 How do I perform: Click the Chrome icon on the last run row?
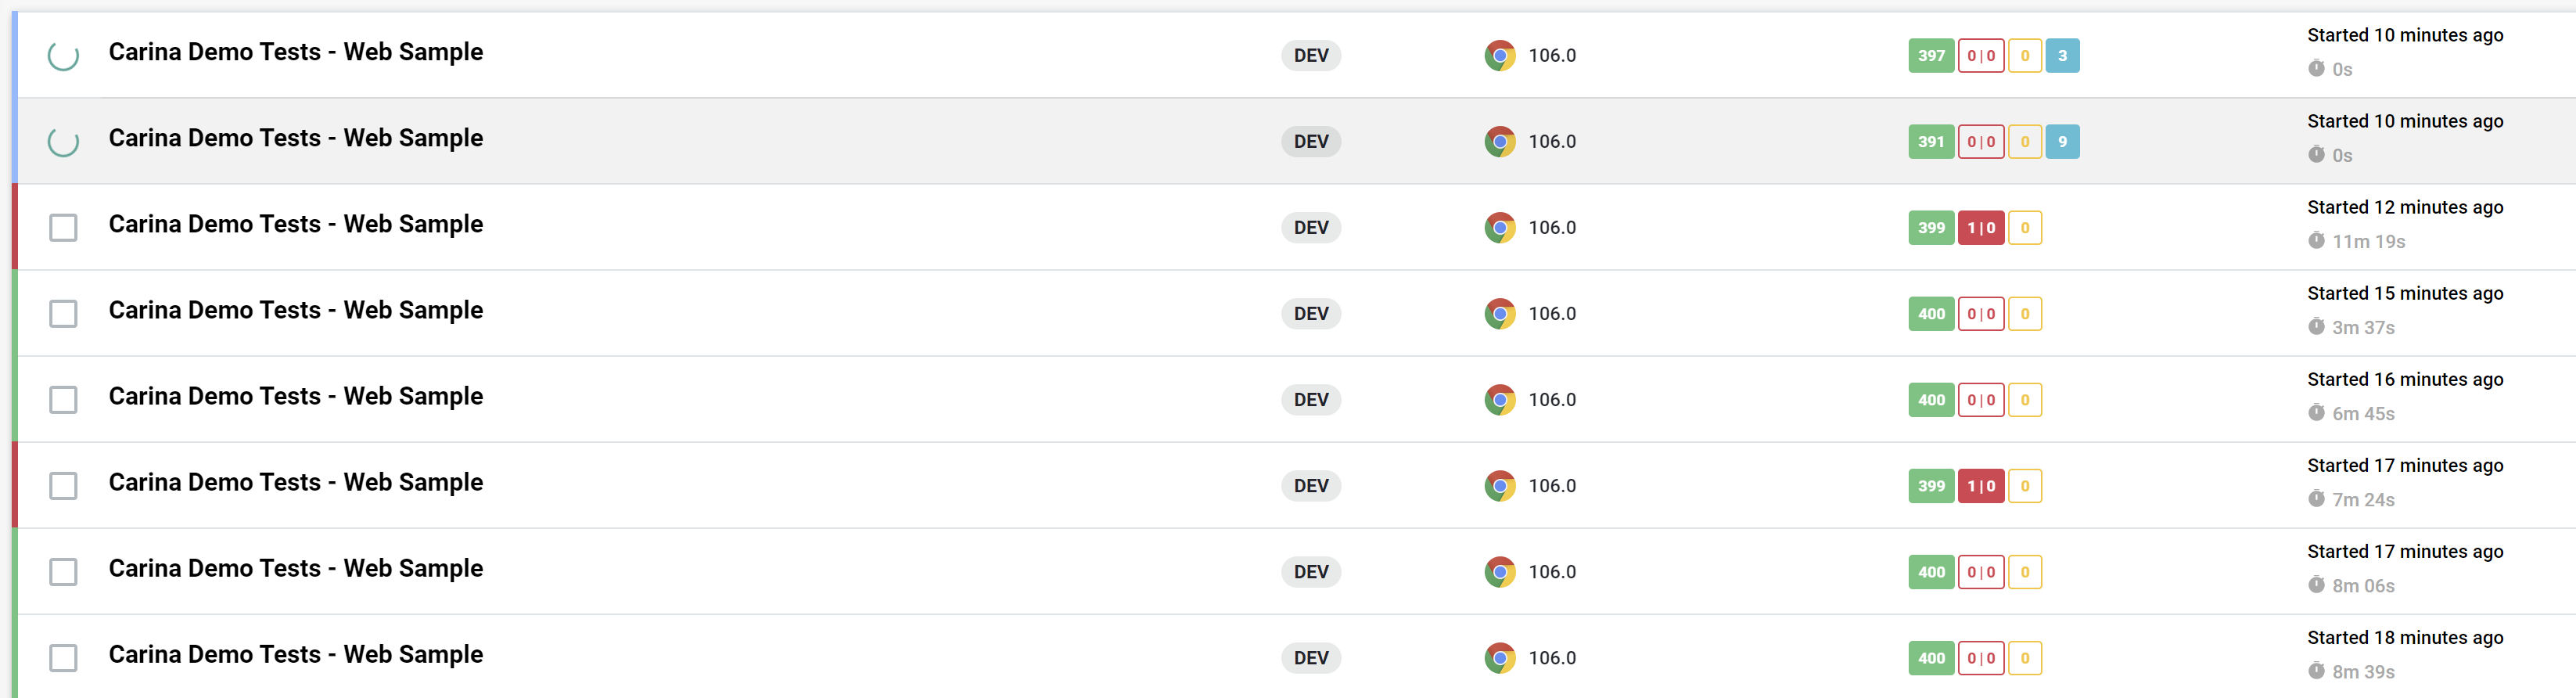(x=1499, y=658)
